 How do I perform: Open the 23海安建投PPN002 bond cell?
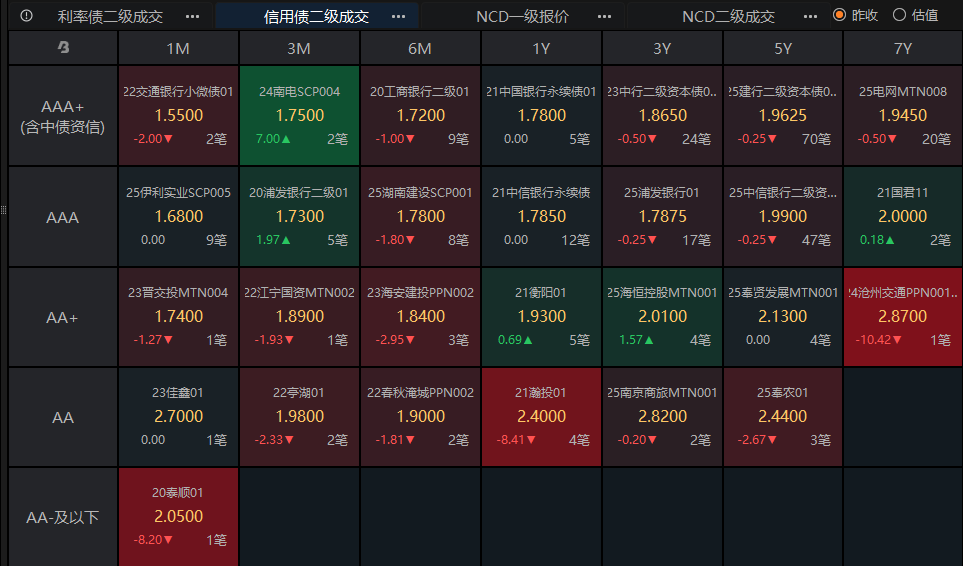pyautogui.click(x=420, y=317)
